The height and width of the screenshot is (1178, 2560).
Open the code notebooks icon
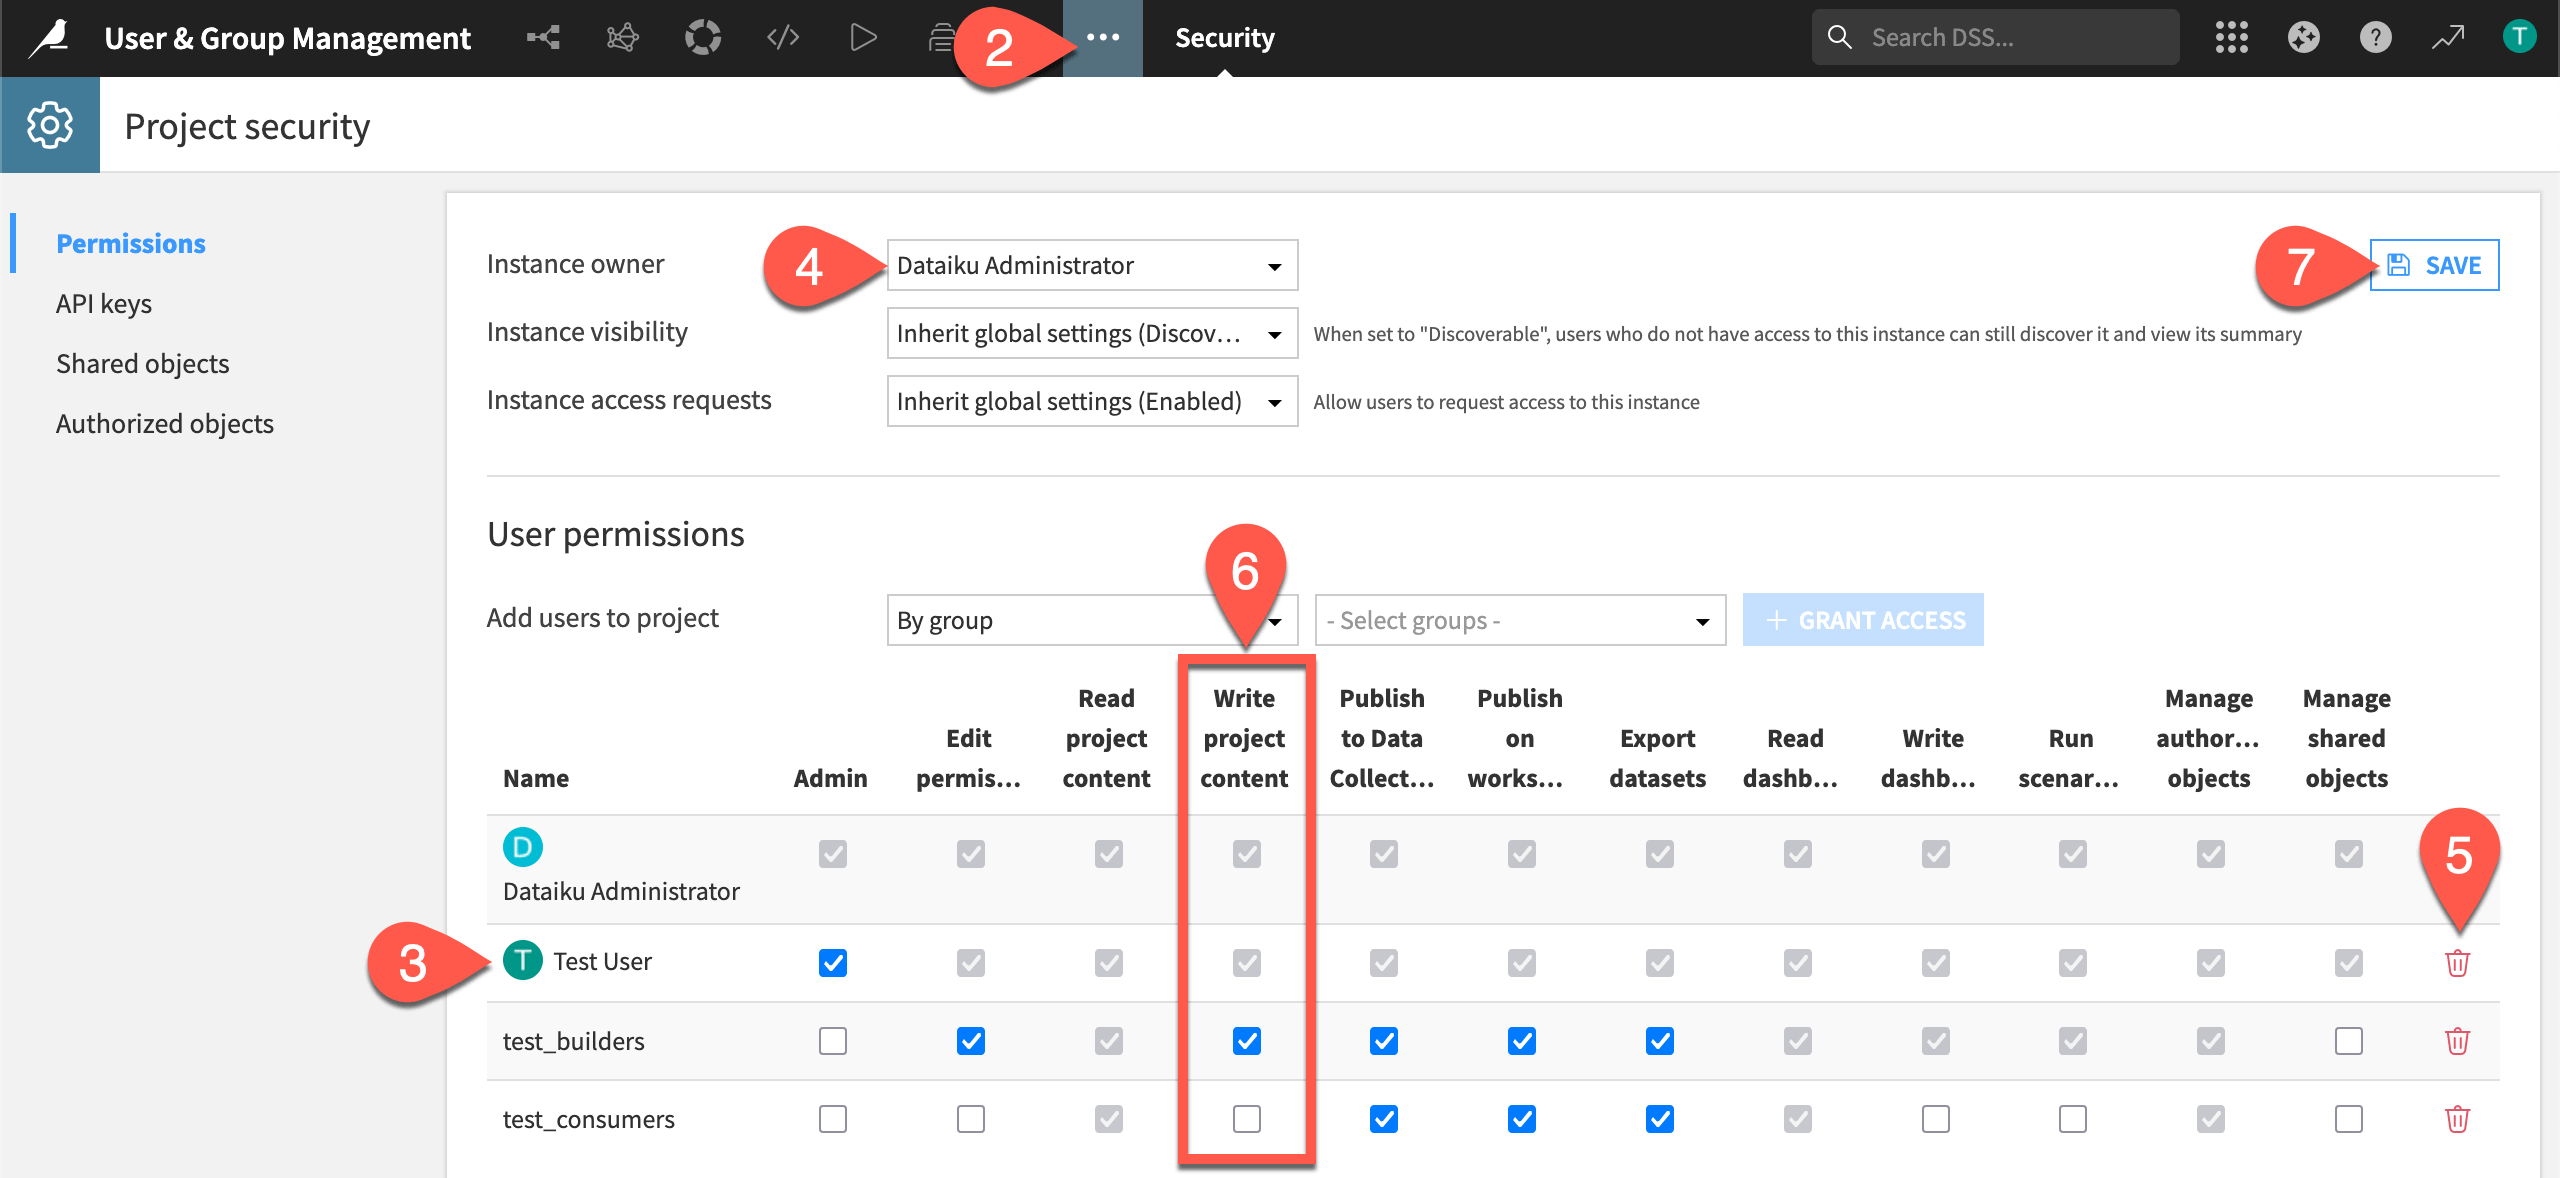tap(783, 38)
